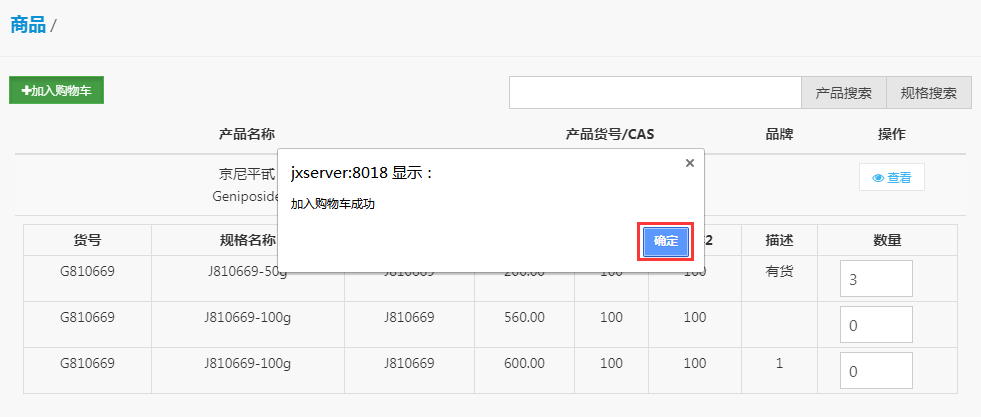Select the J810669-50g specification cell
The image size is (981, 417).
(247, 271)
